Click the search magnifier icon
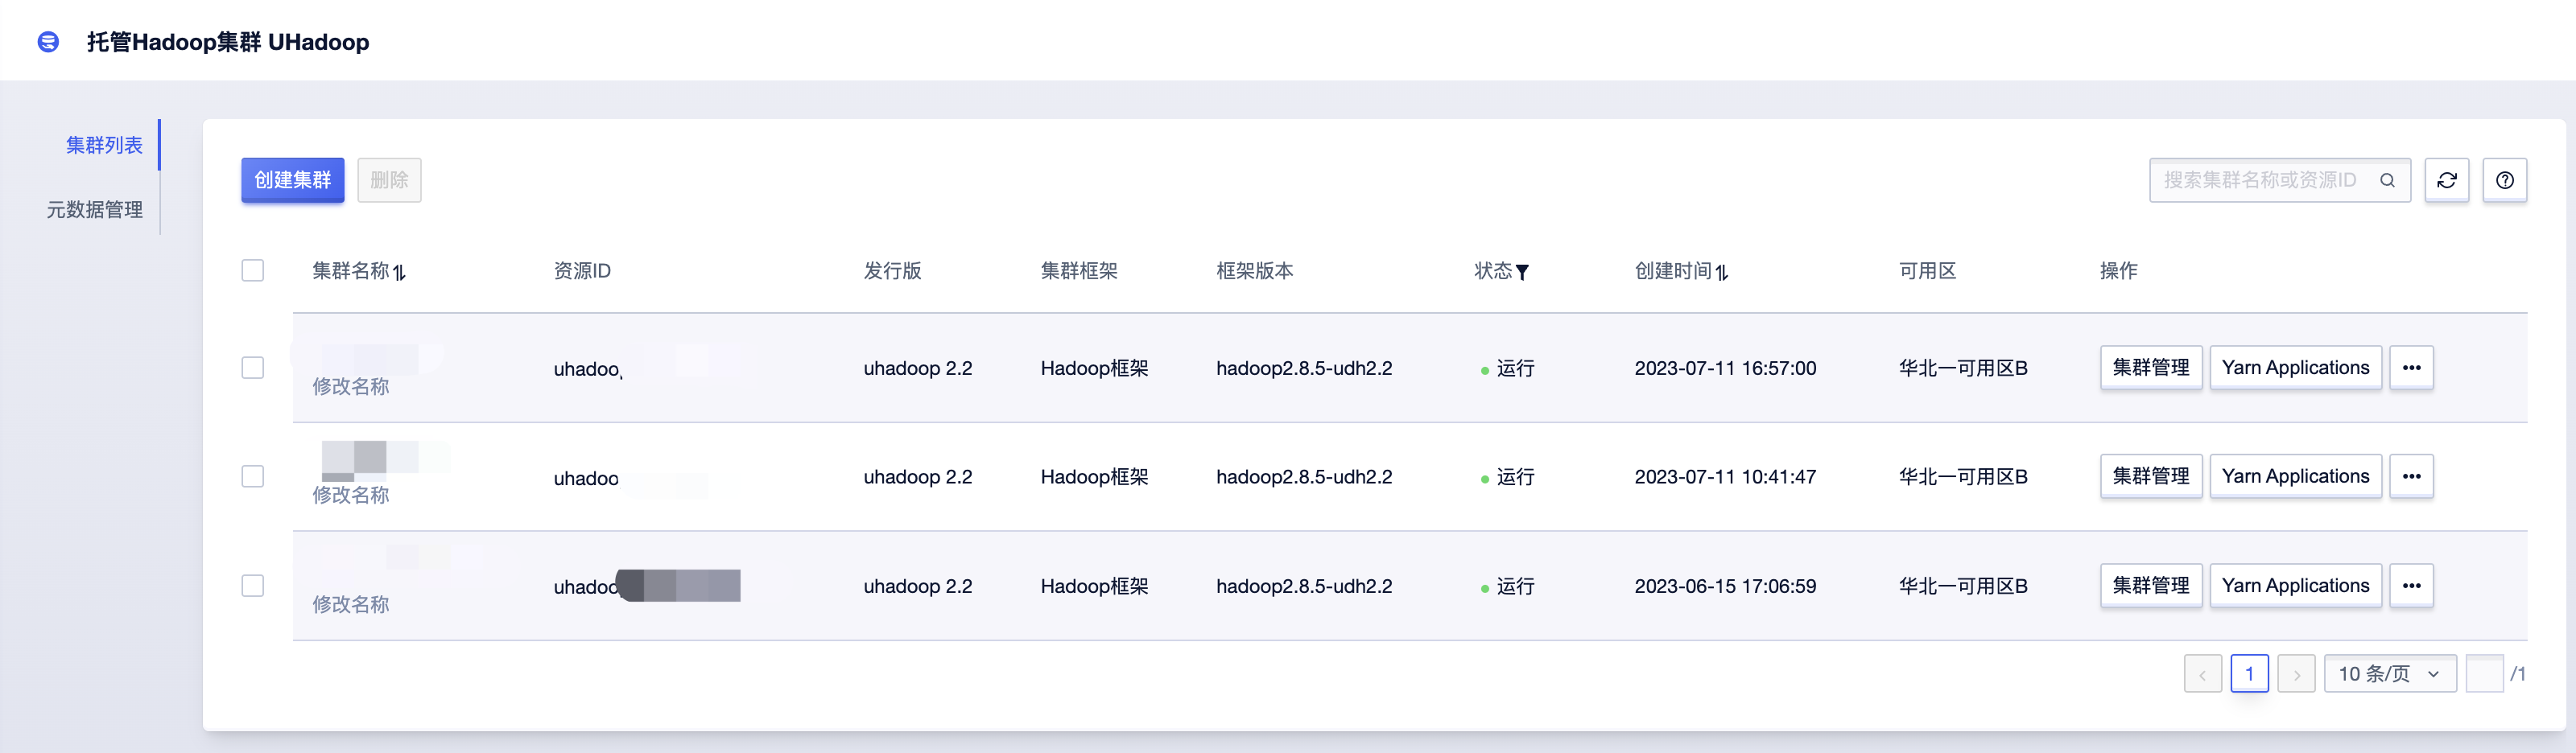 [2387, 180]
